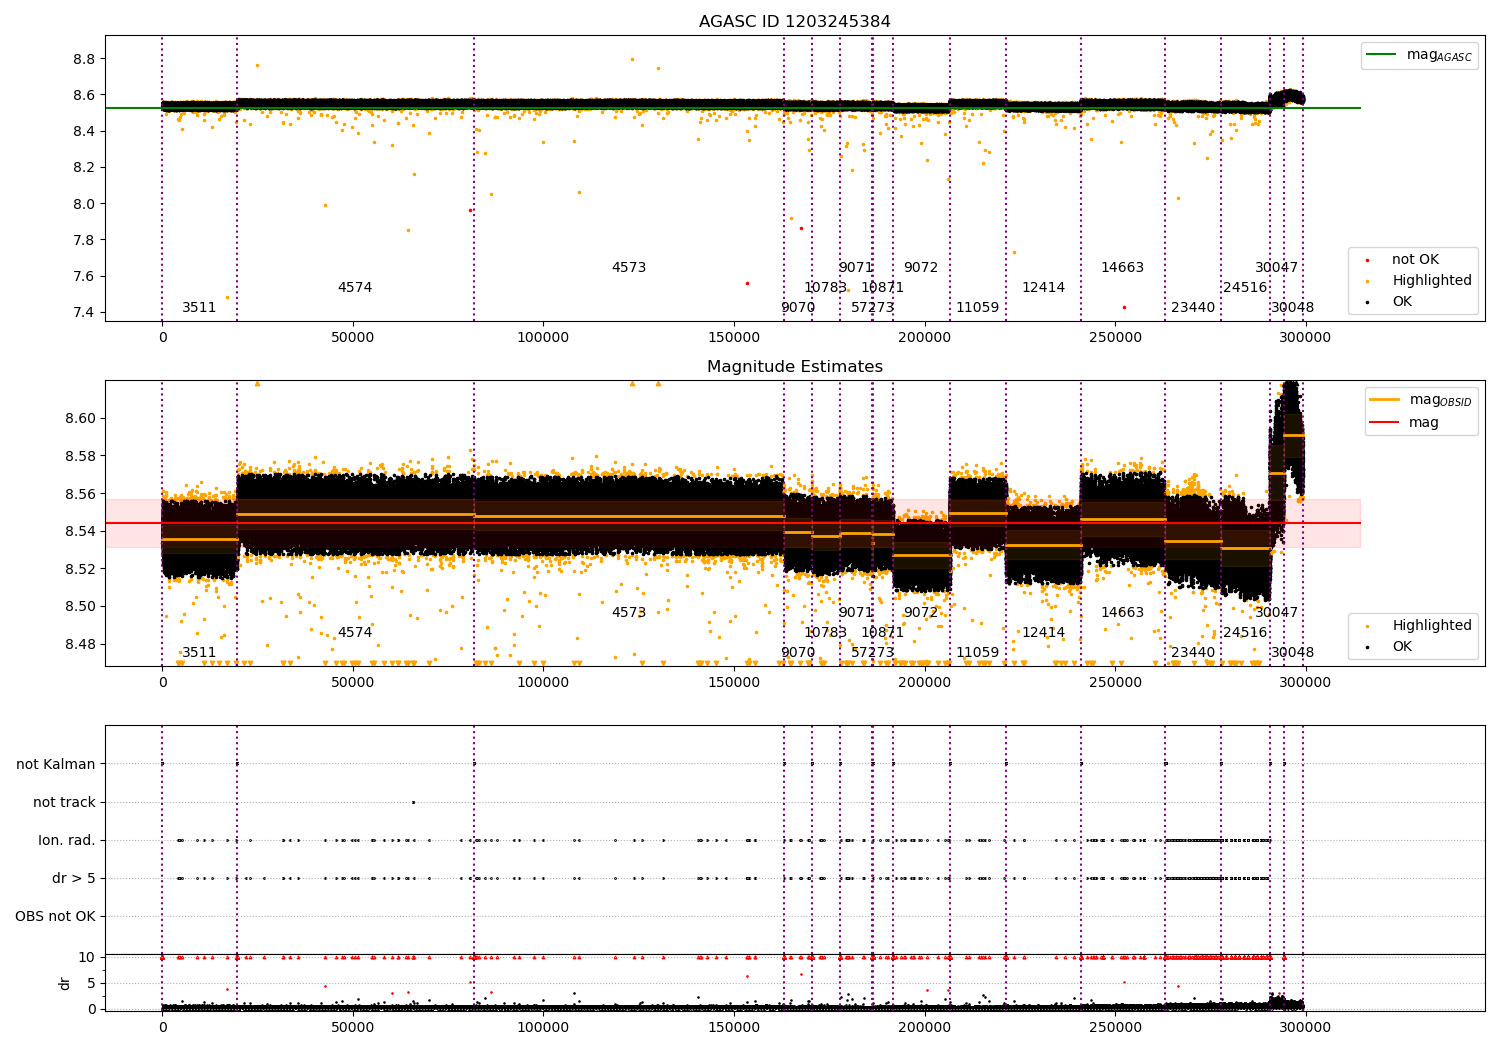
Task: Click the 7.4 tick on top y-axis
Action: pos(84,313)
